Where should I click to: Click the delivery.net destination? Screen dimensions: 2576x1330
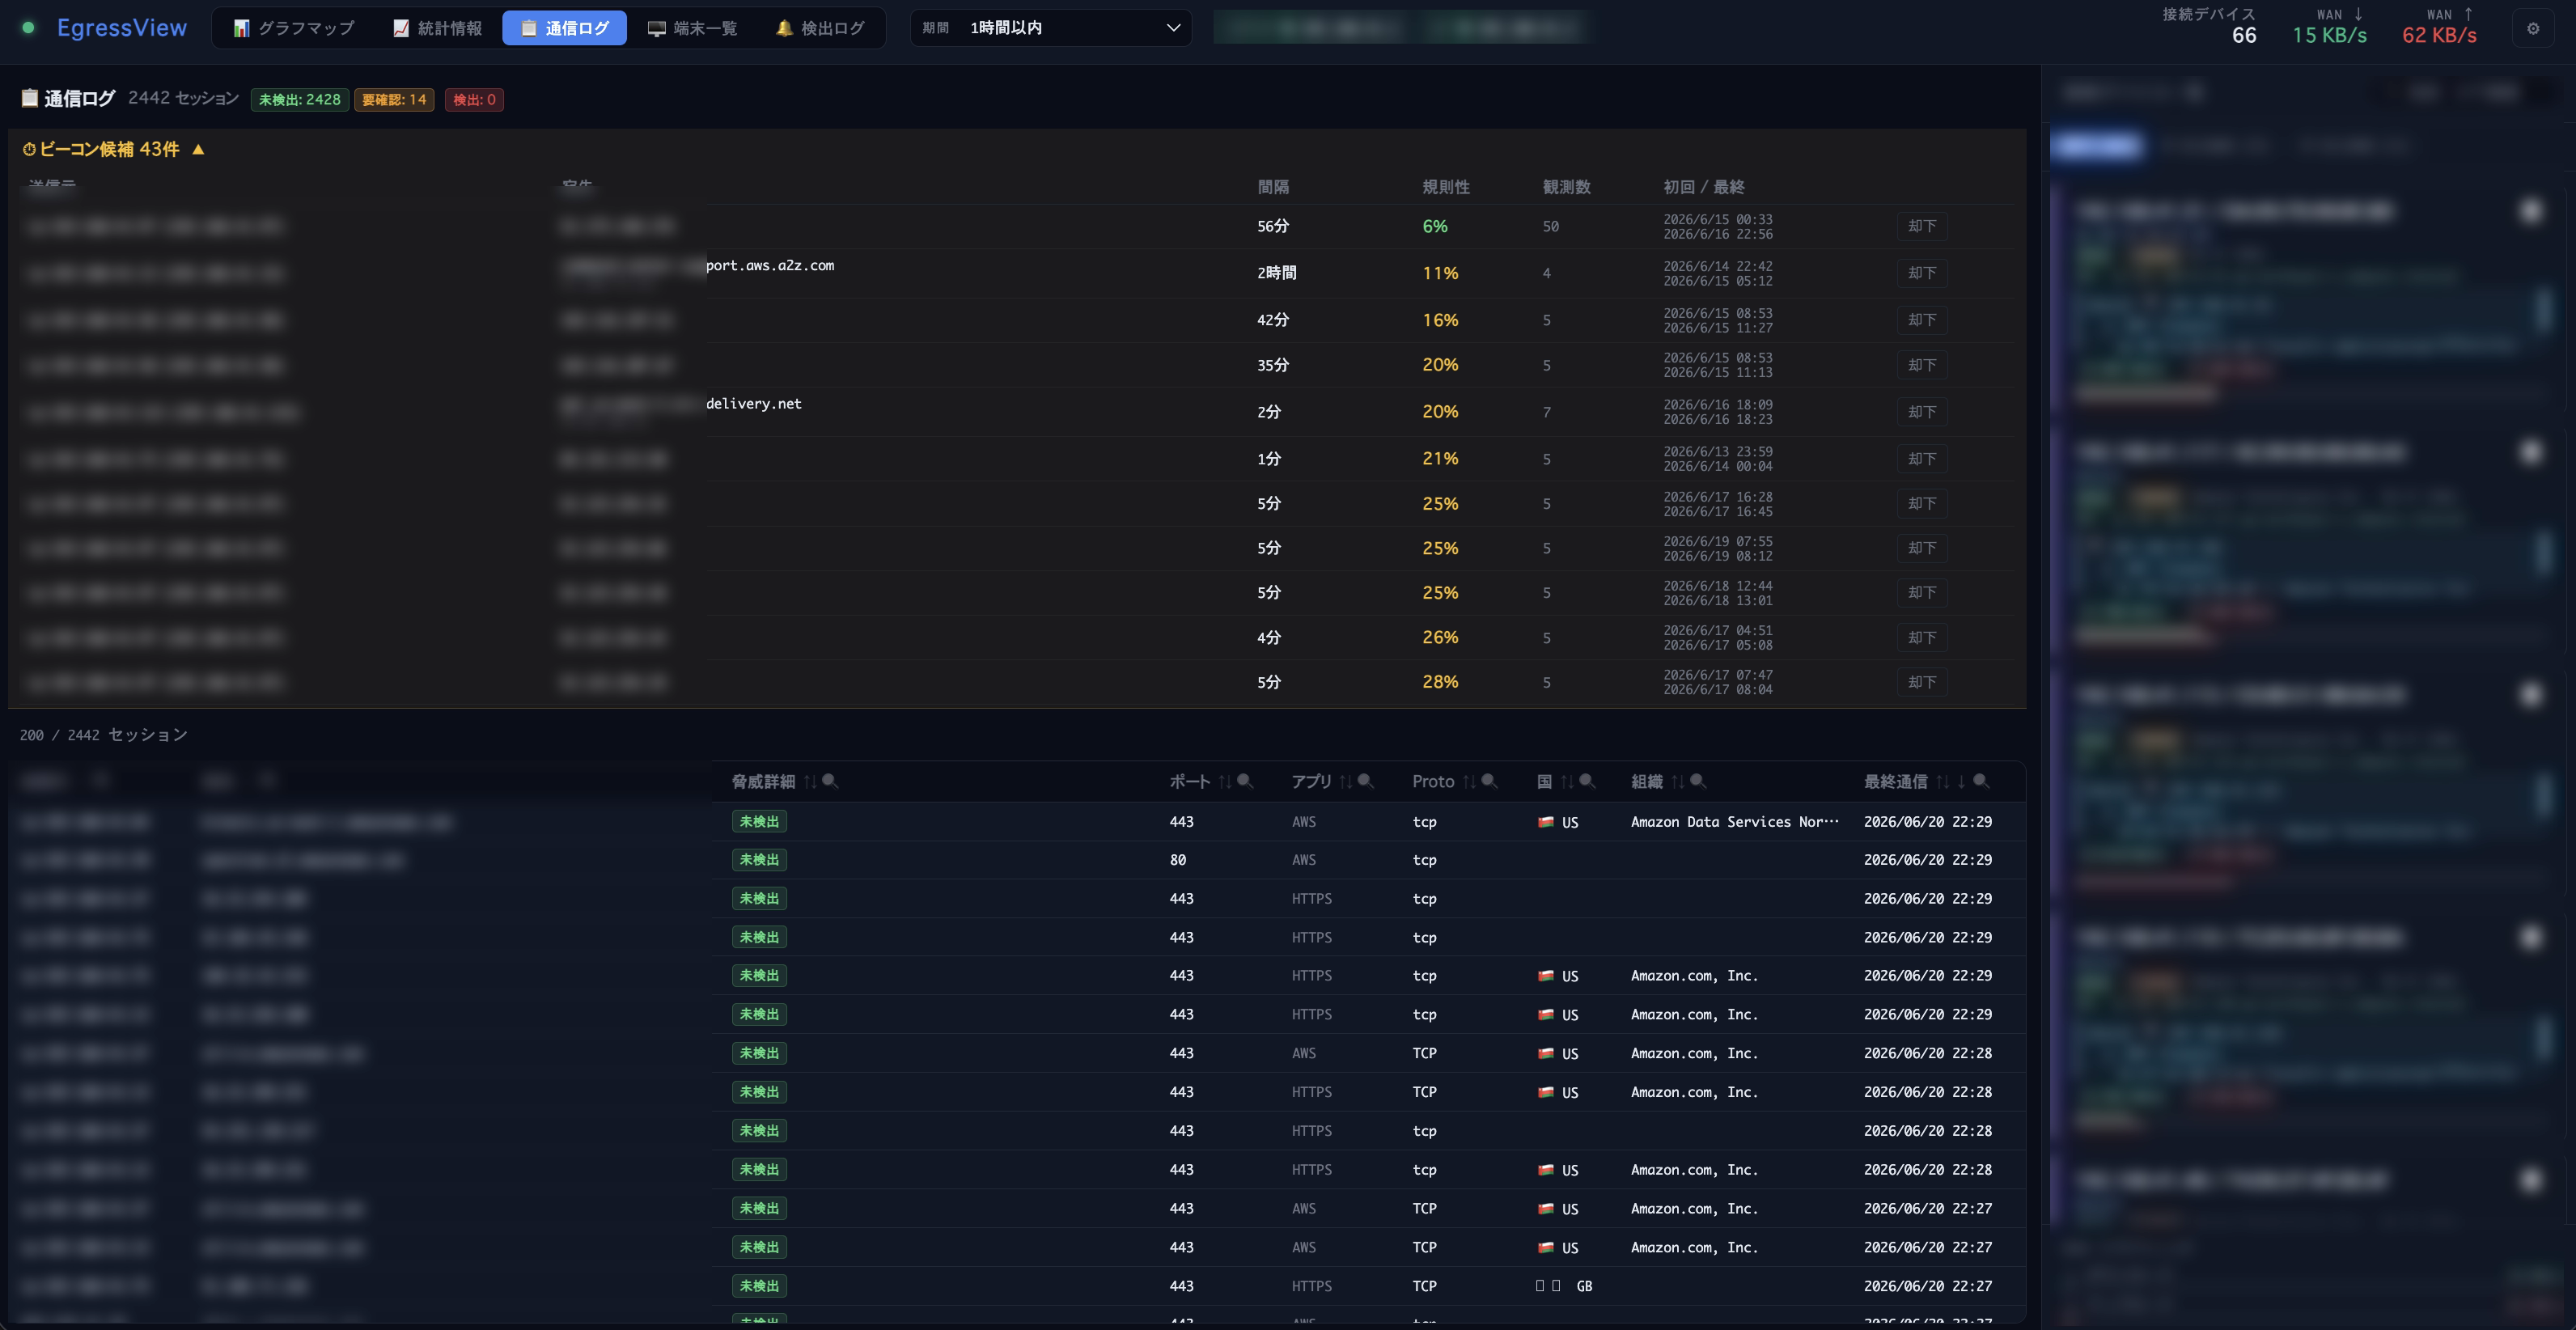click(754, 403)
